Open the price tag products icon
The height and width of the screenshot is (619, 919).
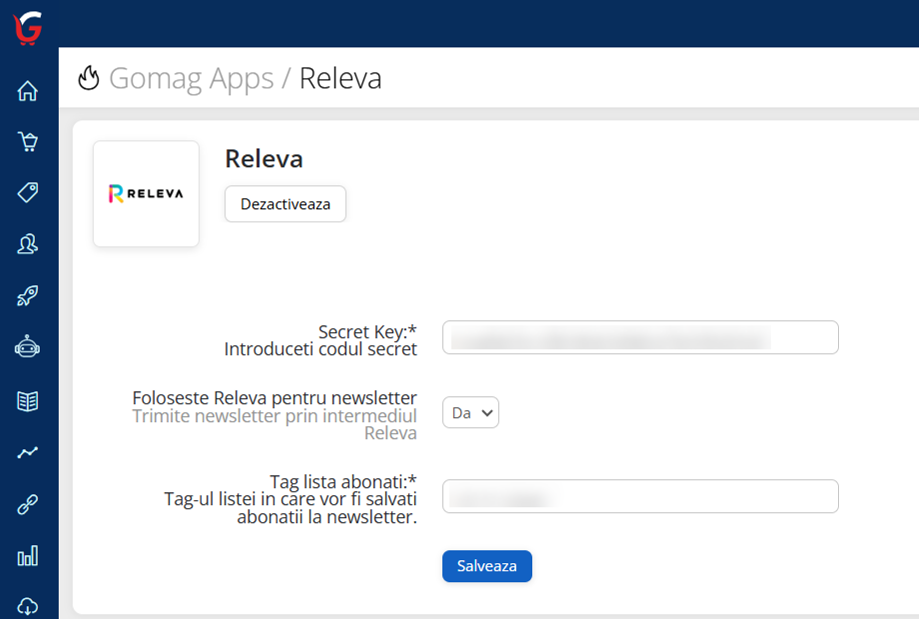click(28, 192)
